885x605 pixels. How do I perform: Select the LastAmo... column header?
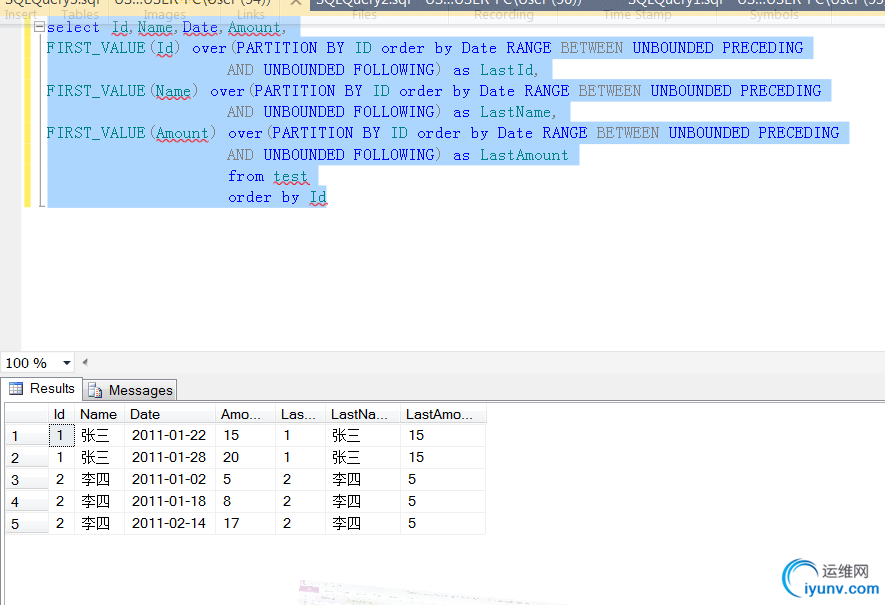(443, 414)
